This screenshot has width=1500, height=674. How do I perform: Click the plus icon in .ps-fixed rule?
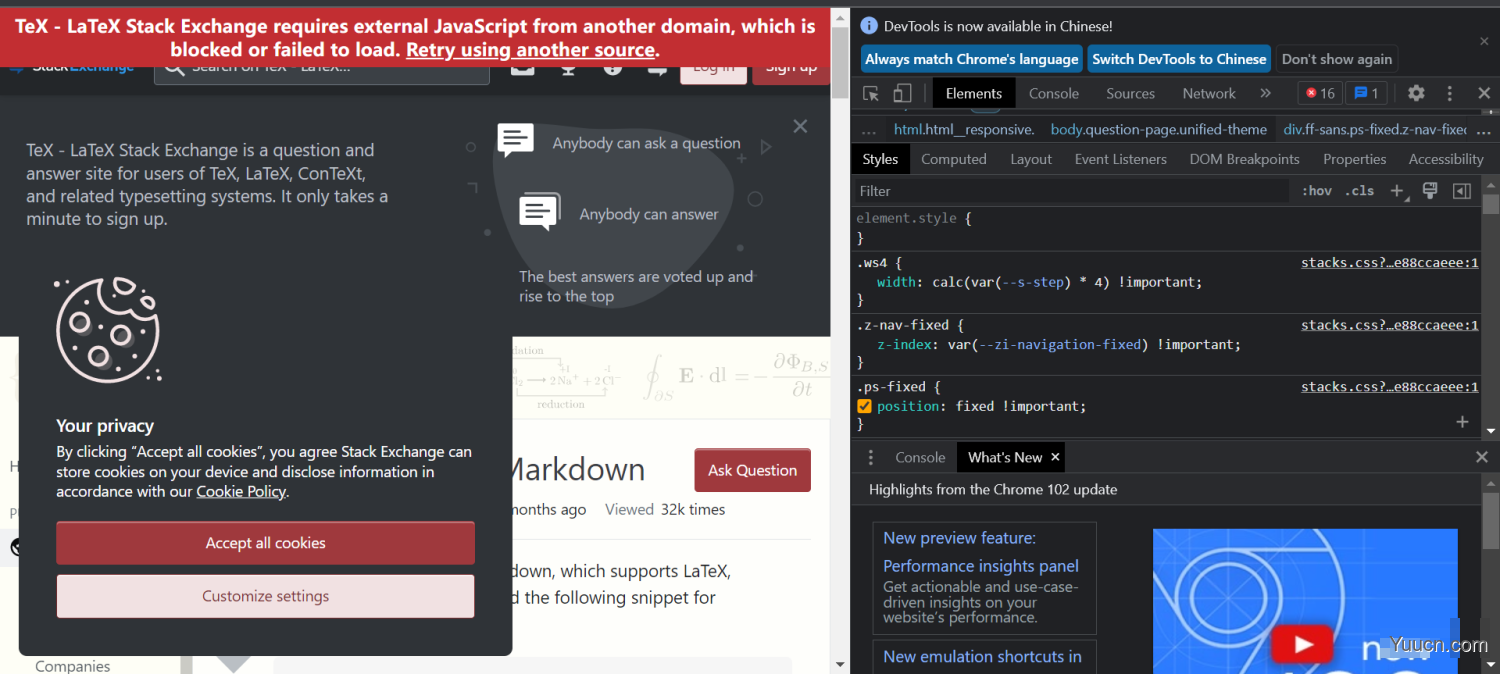[x=1462, y=422]
